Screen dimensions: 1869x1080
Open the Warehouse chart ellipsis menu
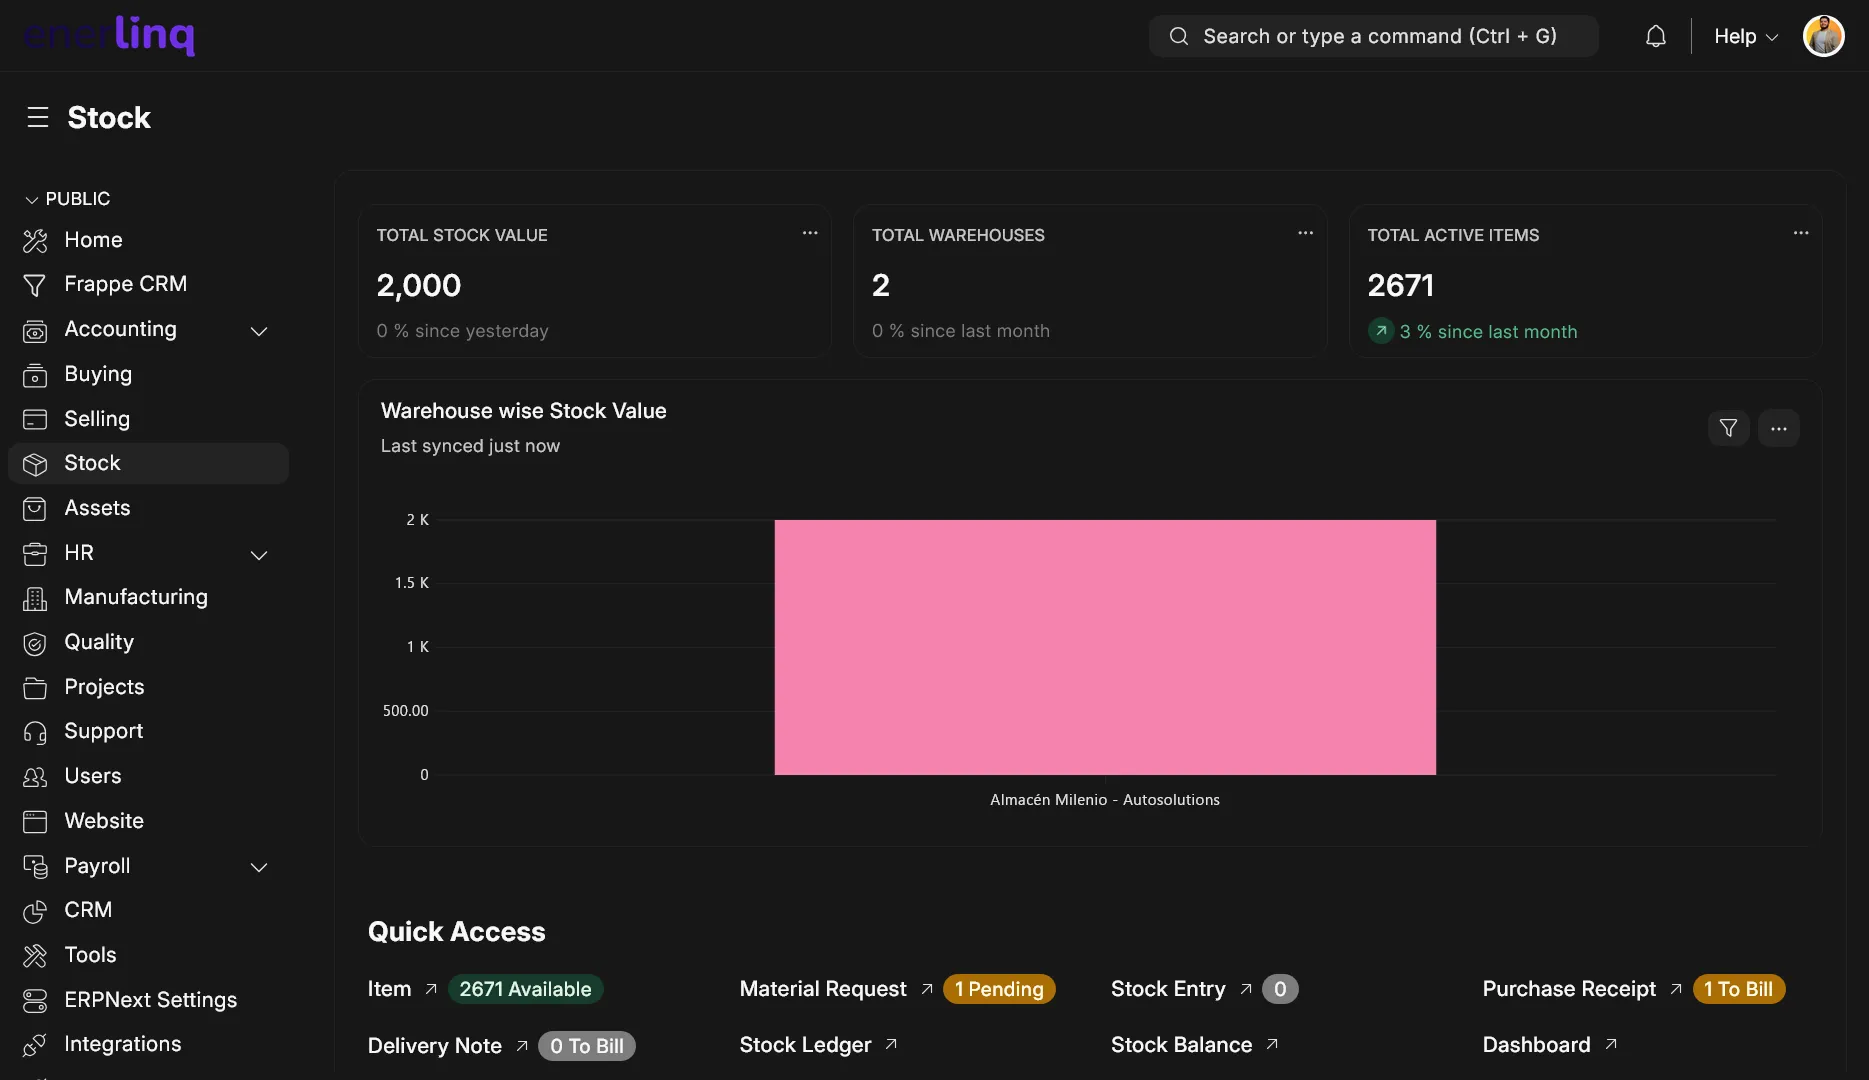point(1779,428)
